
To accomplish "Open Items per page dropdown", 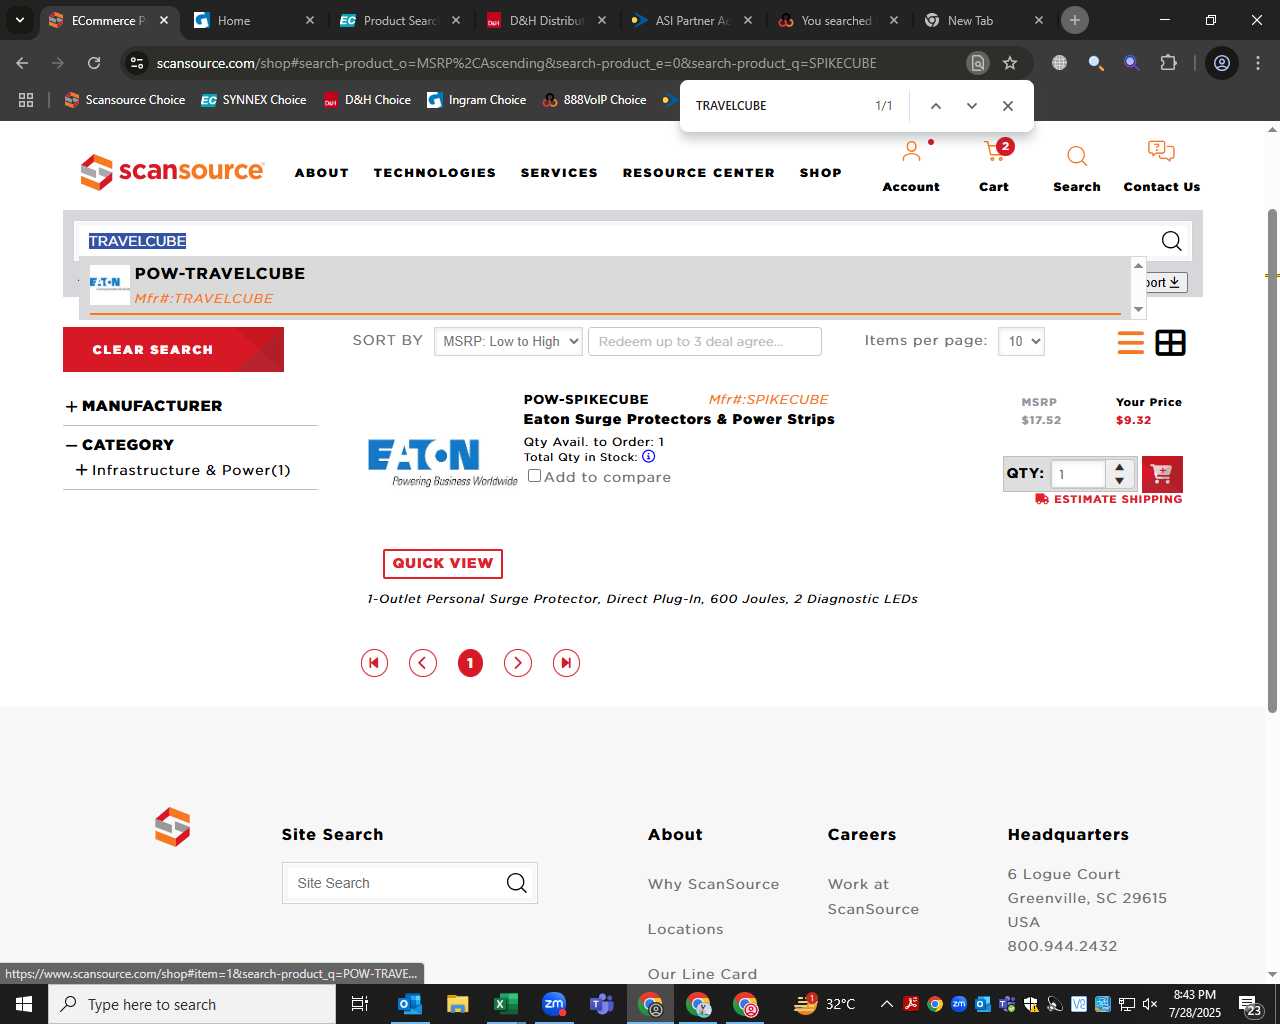I will tap(1021, 341).
